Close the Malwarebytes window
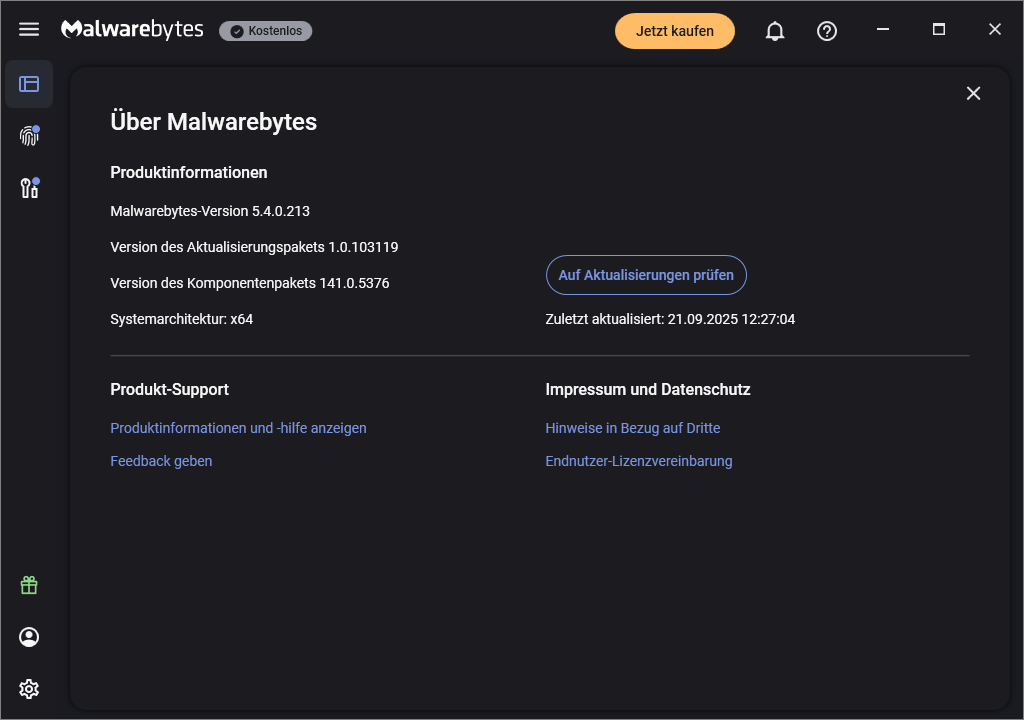This screenshot has width=1024, height=720. pos(995,29)
